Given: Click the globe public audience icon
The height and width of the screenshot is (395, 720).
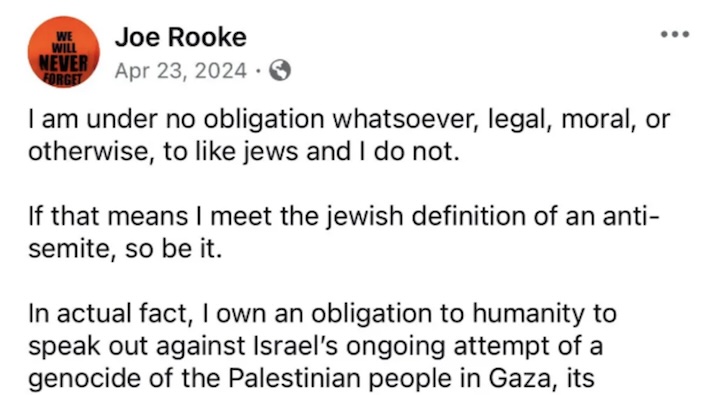Looking at the screenshot, I should coord(280,71).
